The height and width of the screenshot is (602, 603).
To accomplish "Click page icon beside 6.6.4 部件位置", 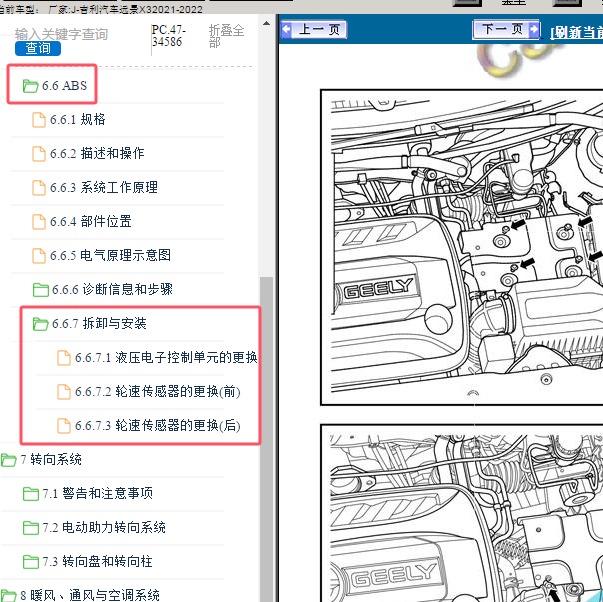I will tap(38, 222).
